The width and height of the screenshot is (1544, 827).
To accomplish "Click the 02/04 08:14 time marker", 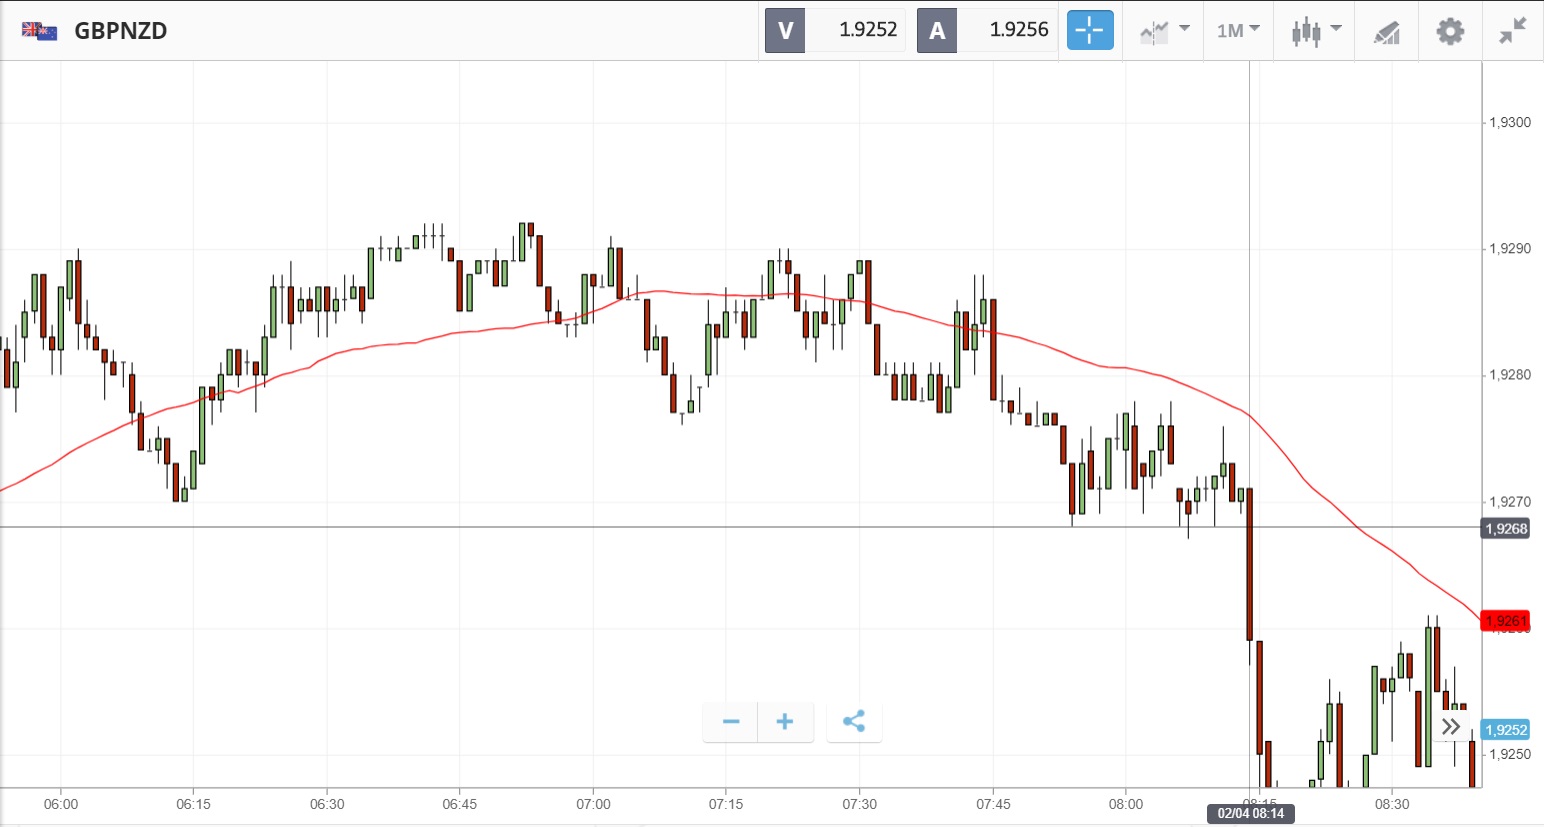I will [x=1250, y=814].
